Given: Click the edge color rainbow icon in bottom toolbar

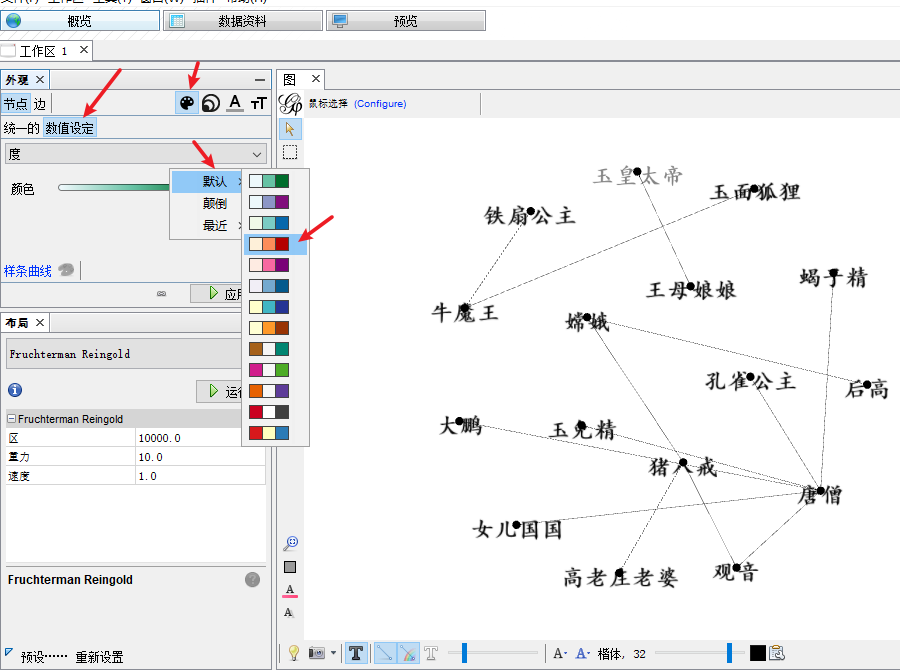Looking at the screenshot, I should point(408,652).
